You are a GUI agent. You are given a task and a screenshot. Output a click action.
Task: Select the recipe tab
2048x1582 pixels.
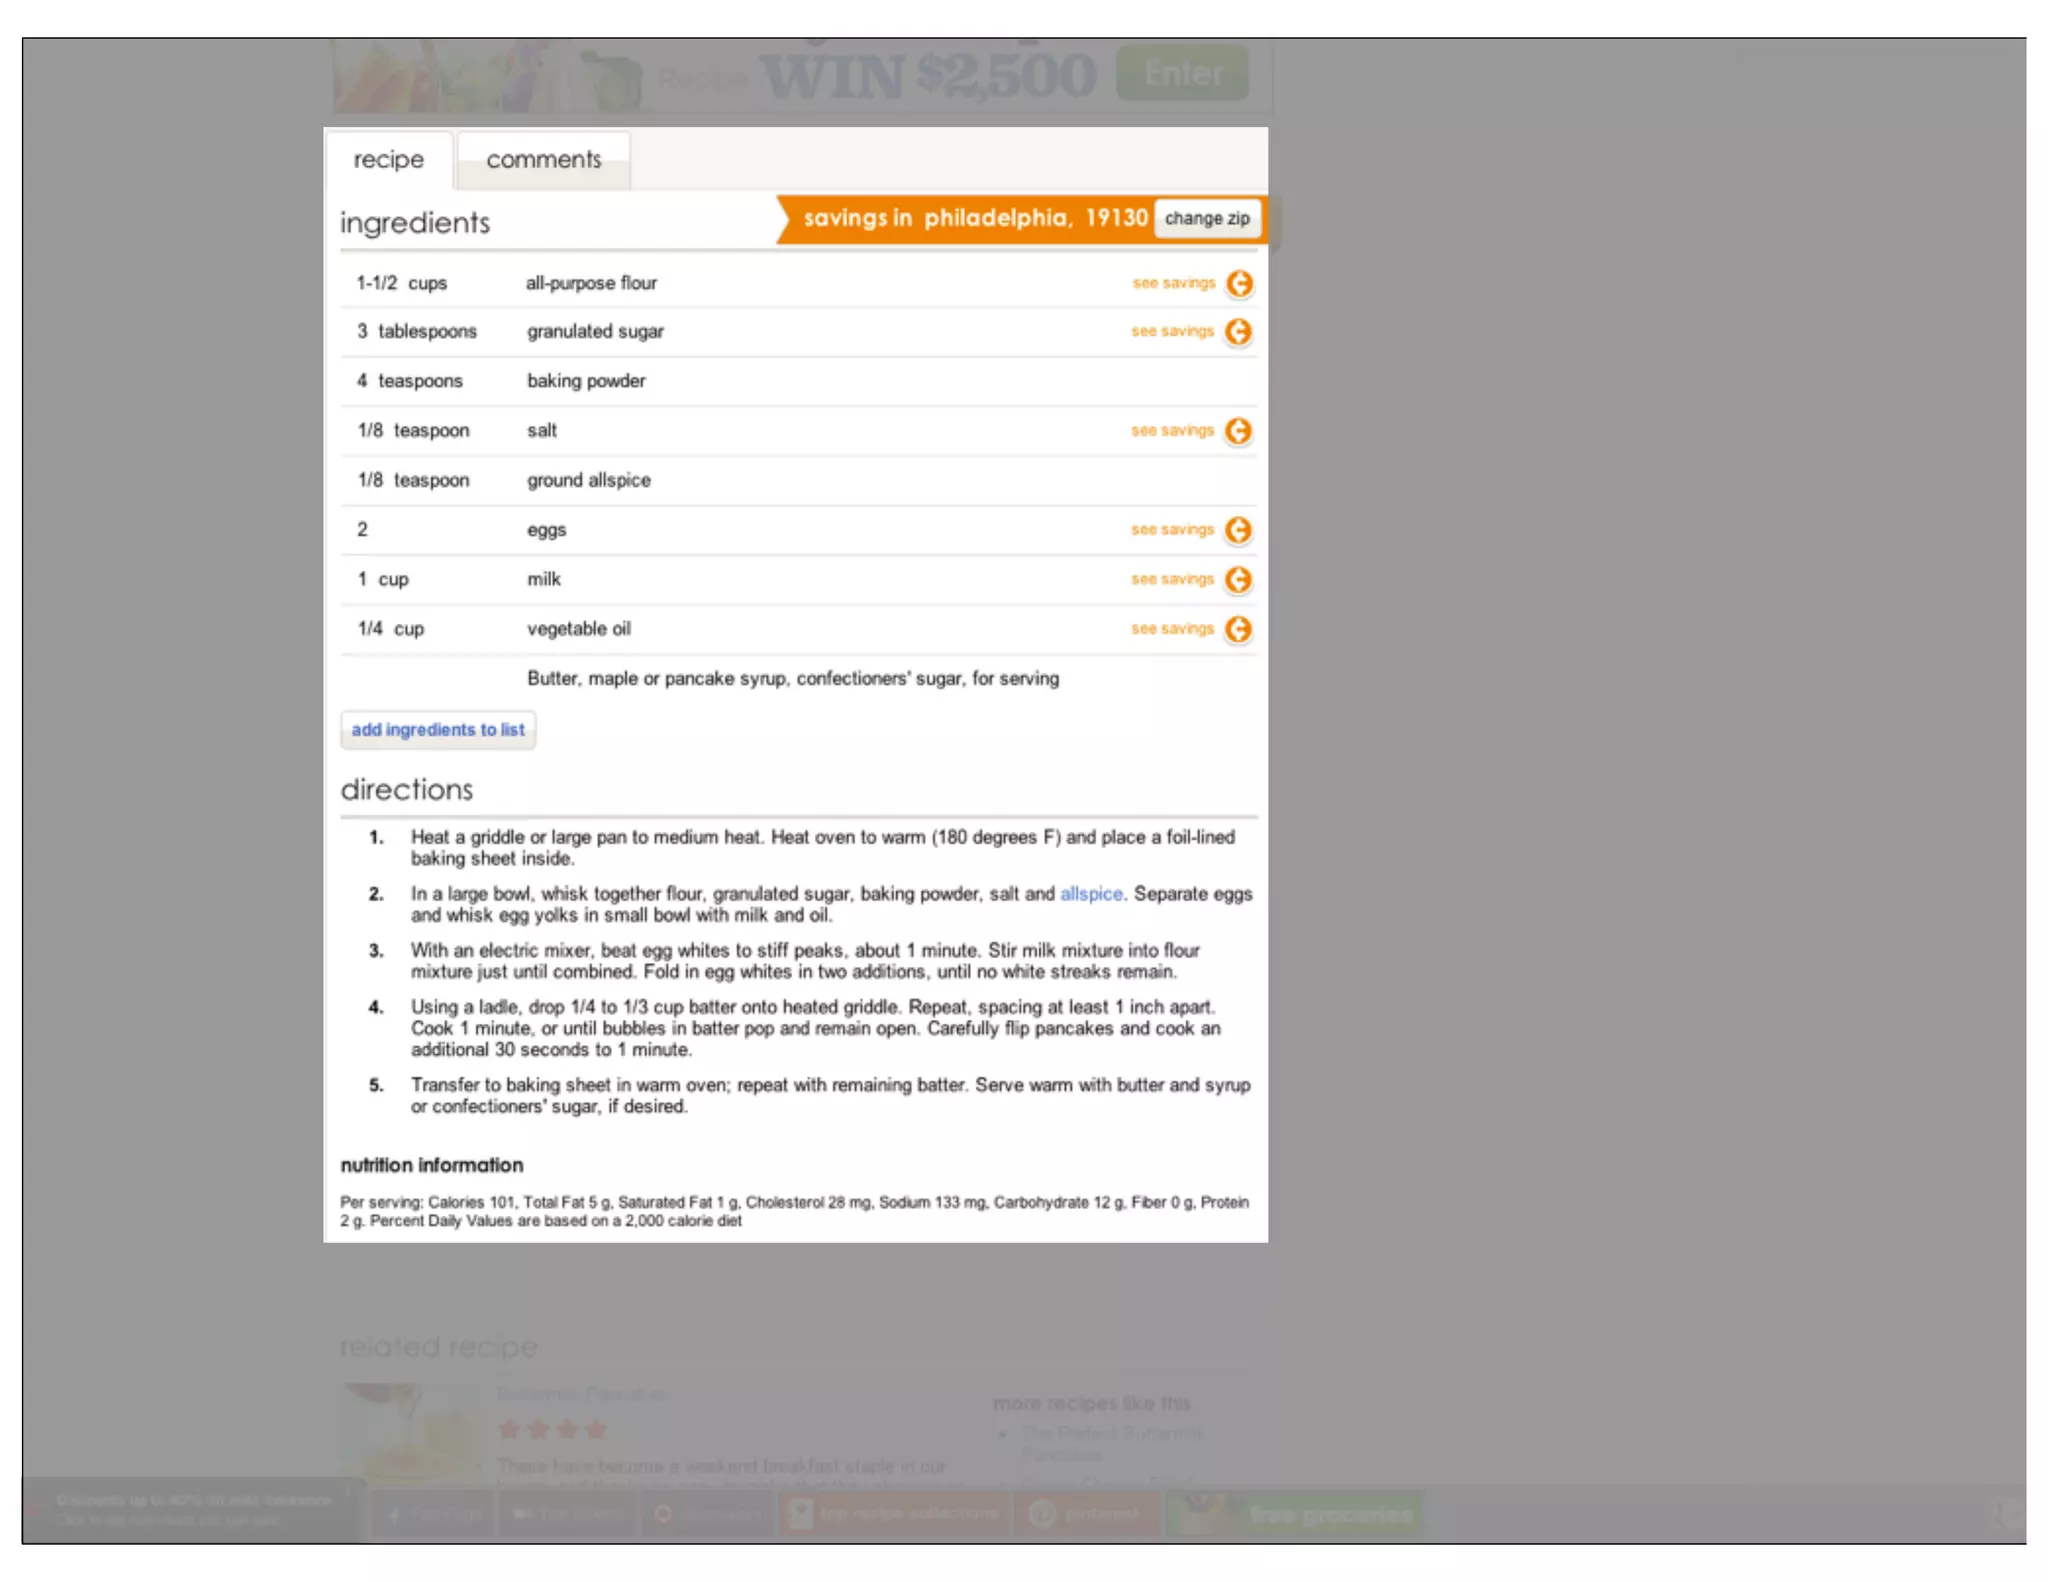388,160
